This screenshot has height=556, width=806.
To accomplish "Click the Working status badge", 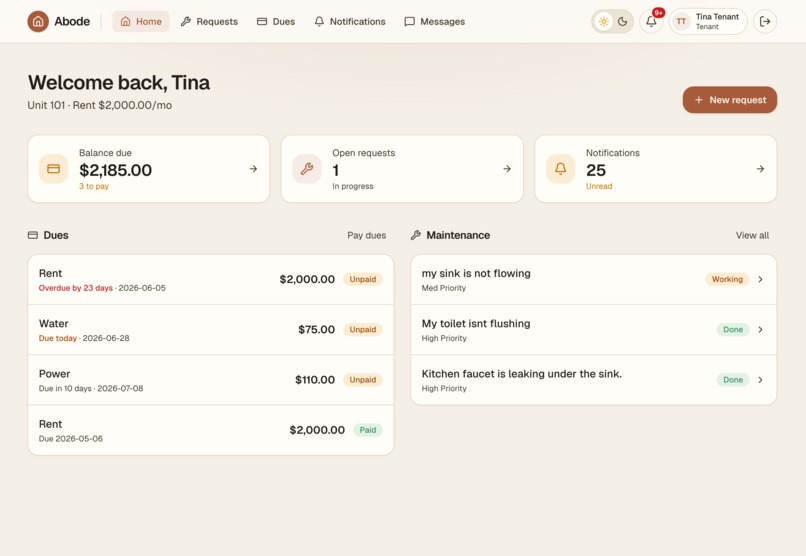I will coord(727,279).
